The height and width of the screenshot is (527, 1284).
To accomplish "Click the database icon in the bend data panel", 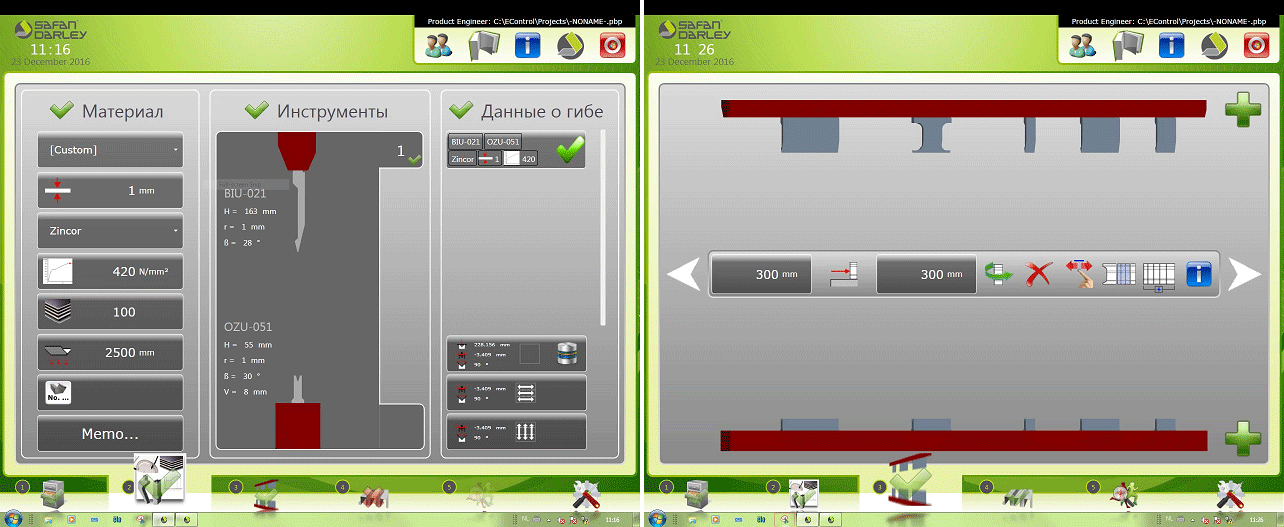I will 567,354.
